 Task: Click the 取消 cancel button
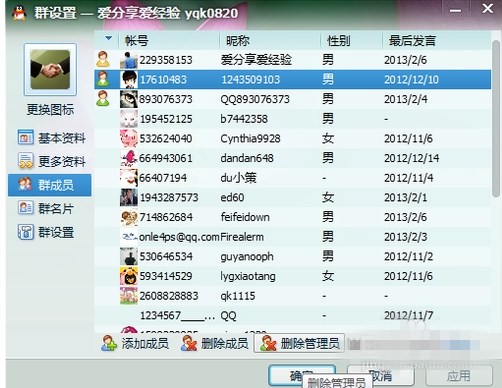tap(381, 376)
